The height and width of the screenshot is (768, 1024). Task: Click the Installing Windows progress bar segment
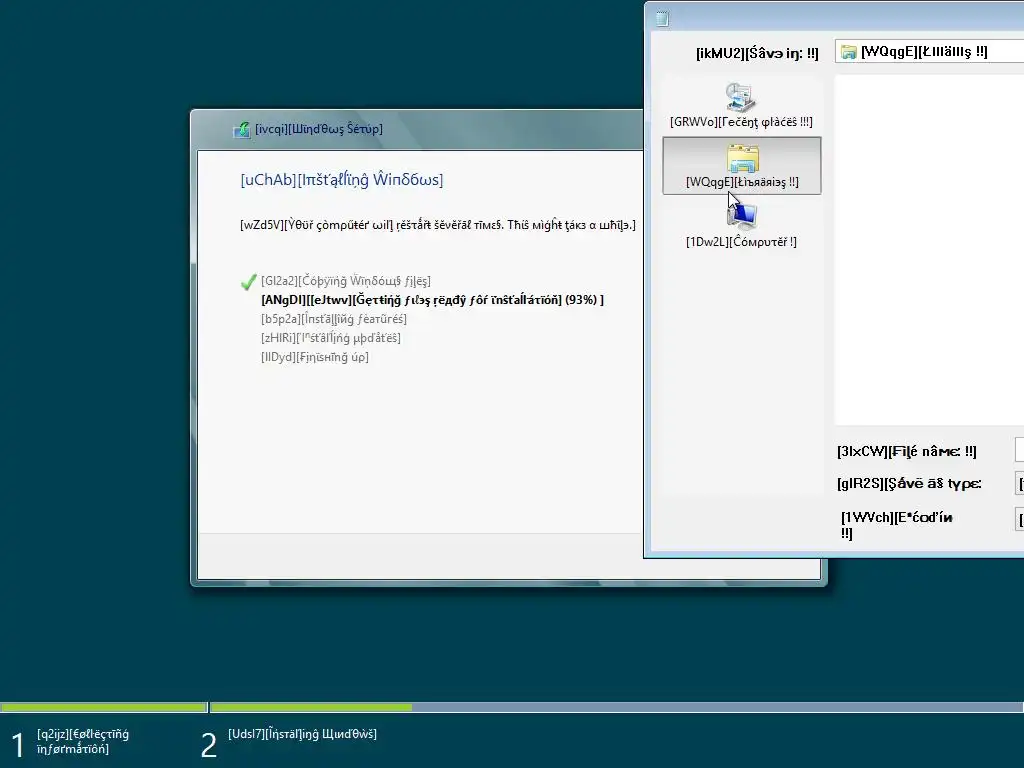pos(616,707)
